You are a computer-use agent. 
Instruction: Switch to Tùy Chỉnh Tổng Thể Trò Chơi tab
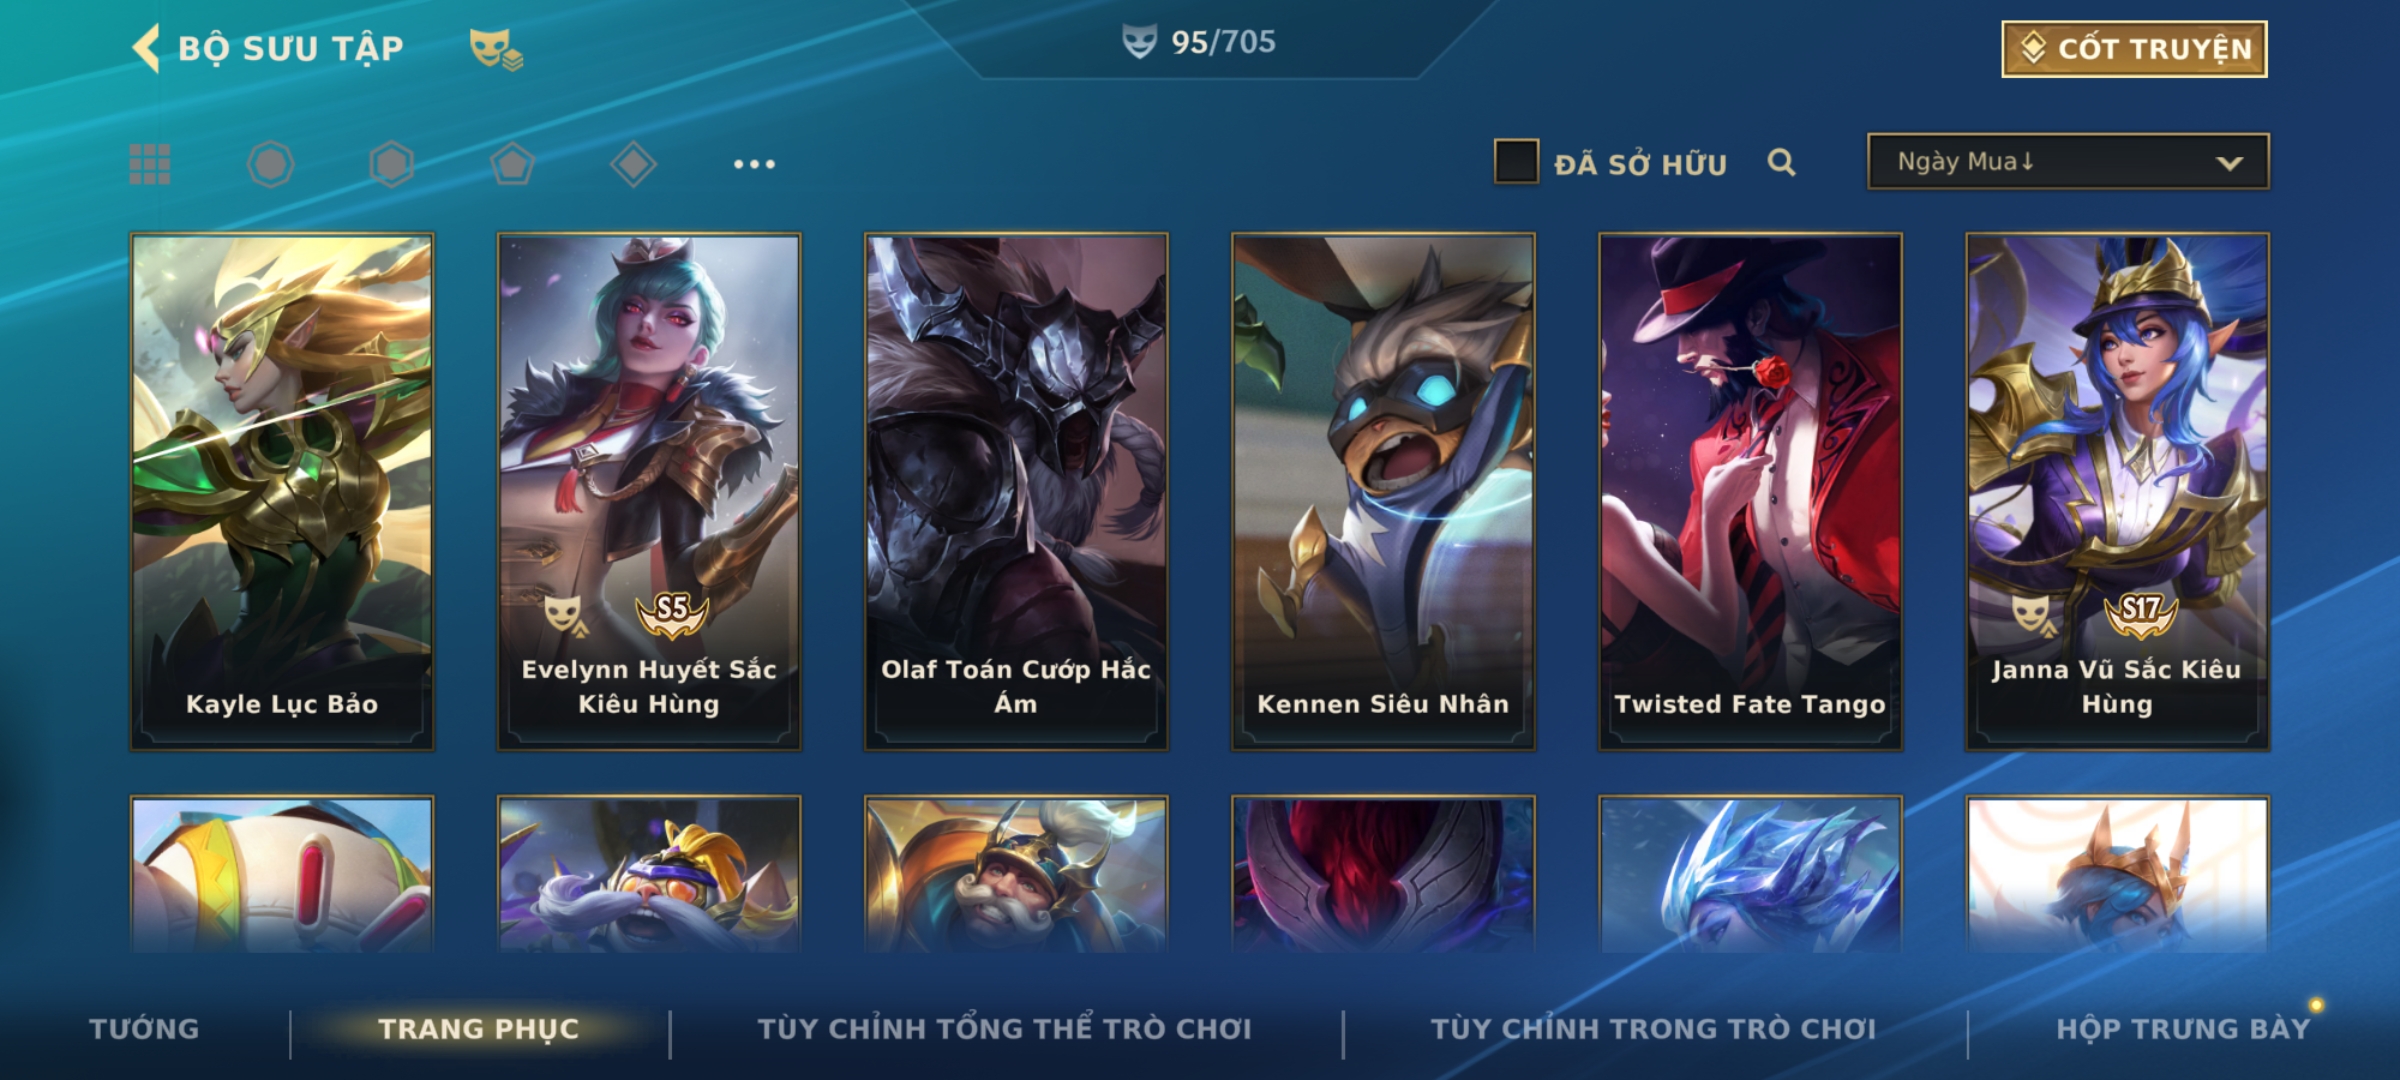pyautogui.click(x=1004, y=1029)
